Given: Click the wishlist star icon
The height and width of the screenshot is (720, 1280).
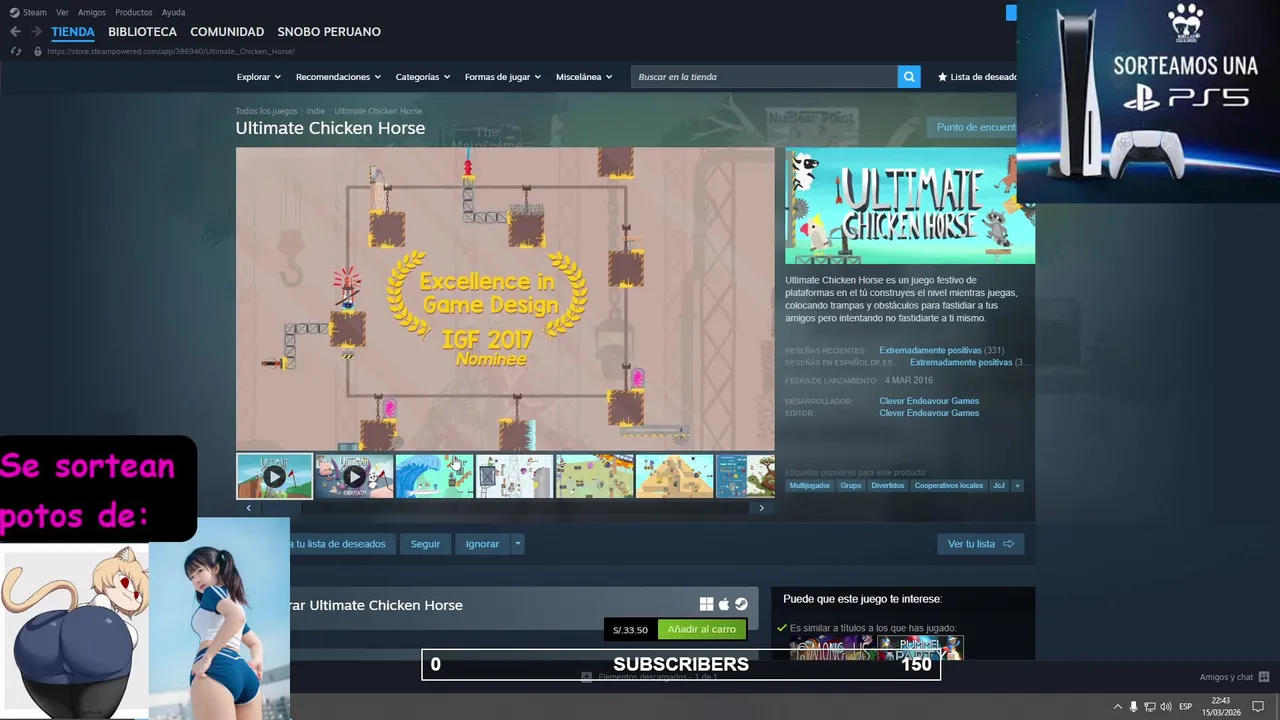Looking at the screenshot, I should pos(942,77).
